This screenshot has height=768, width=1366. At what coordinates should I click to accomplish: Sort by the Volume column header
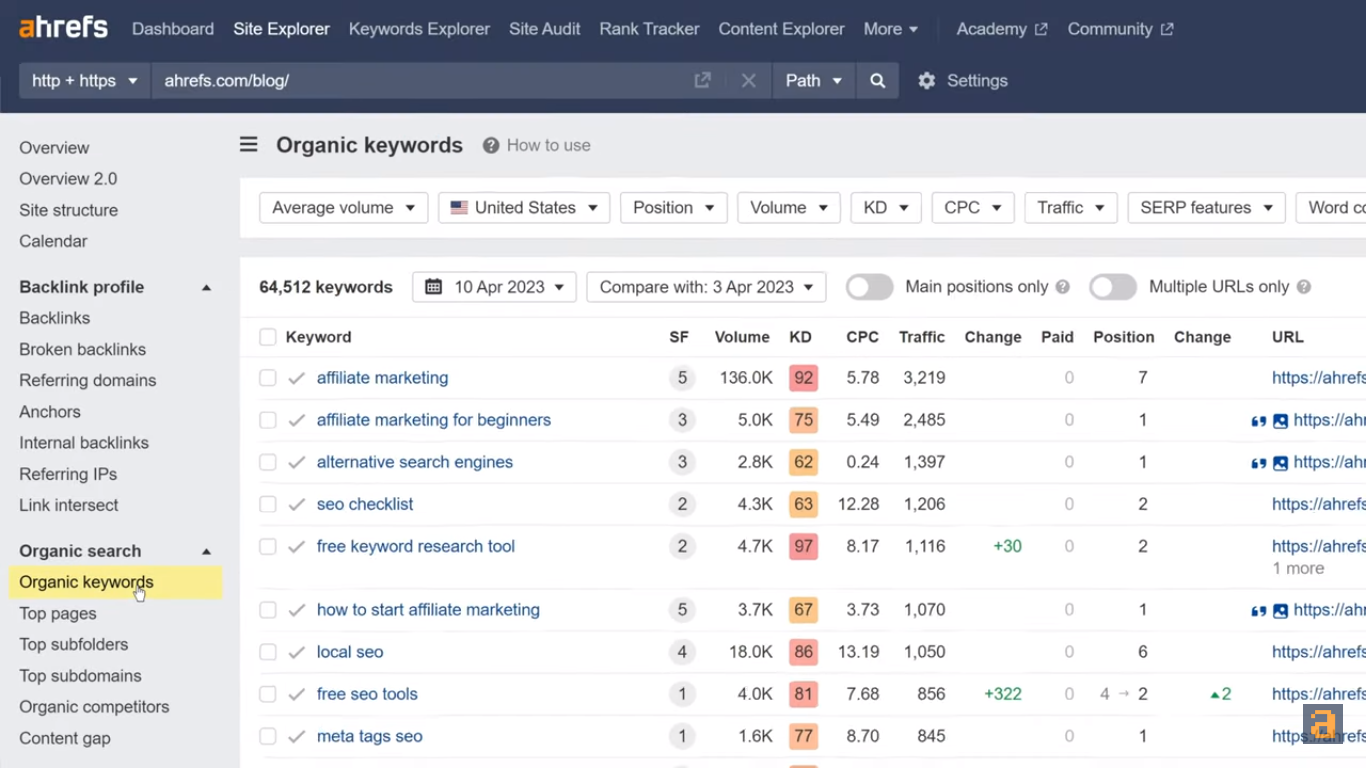pos(742,337)
